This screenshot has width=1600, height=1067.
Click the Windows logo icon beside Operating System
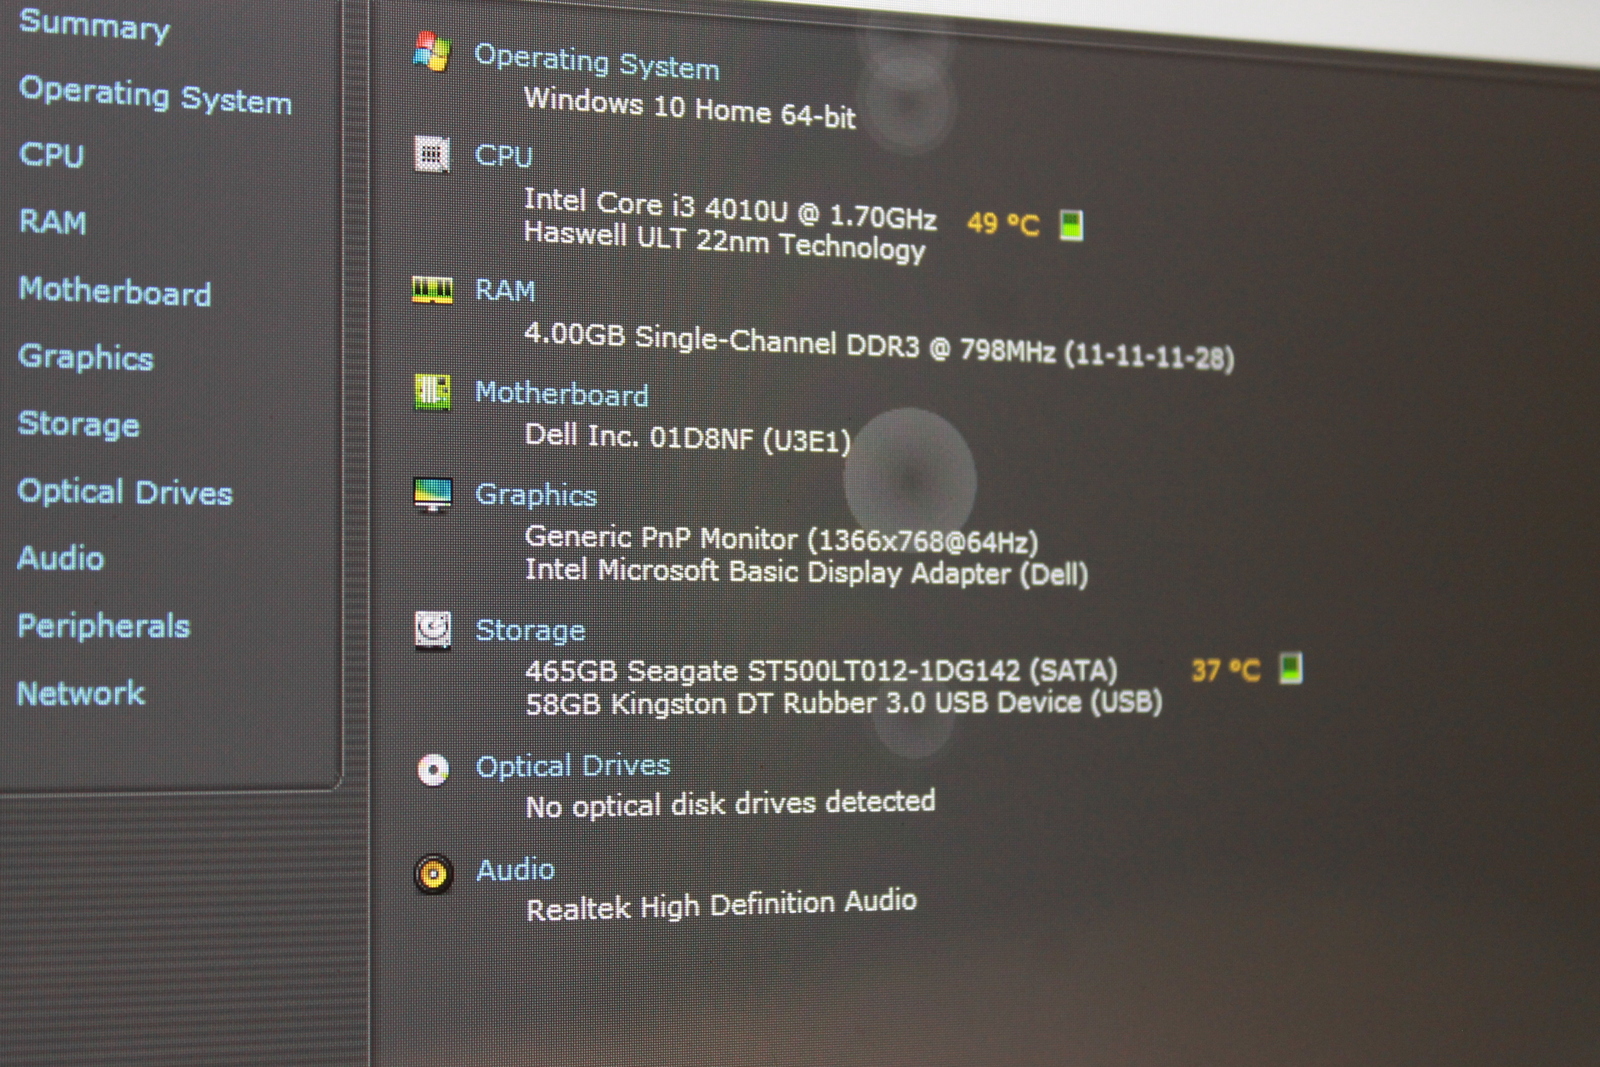[431, 52]
